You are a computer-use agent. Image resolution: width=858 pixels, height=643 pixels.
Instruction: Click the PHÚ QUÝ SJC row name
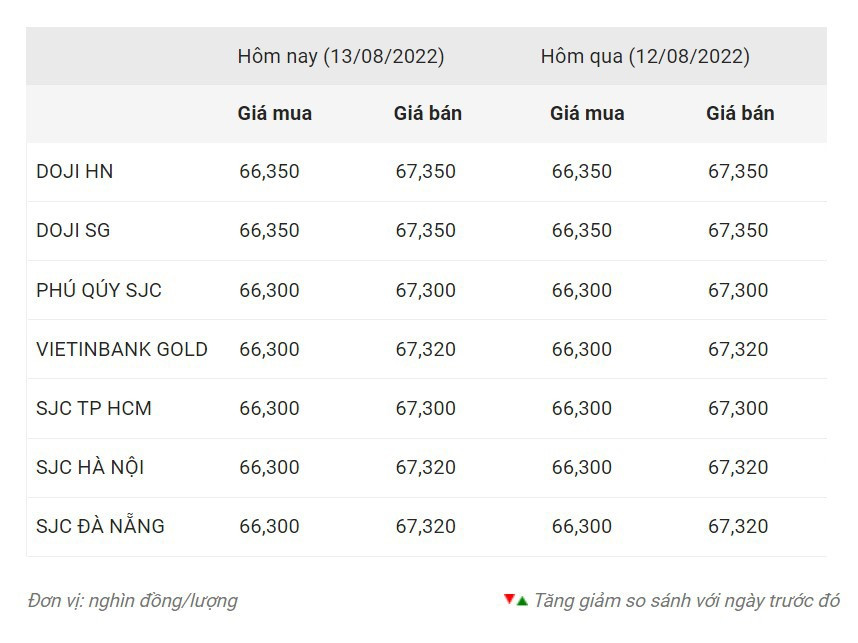(x=99, y=290)
